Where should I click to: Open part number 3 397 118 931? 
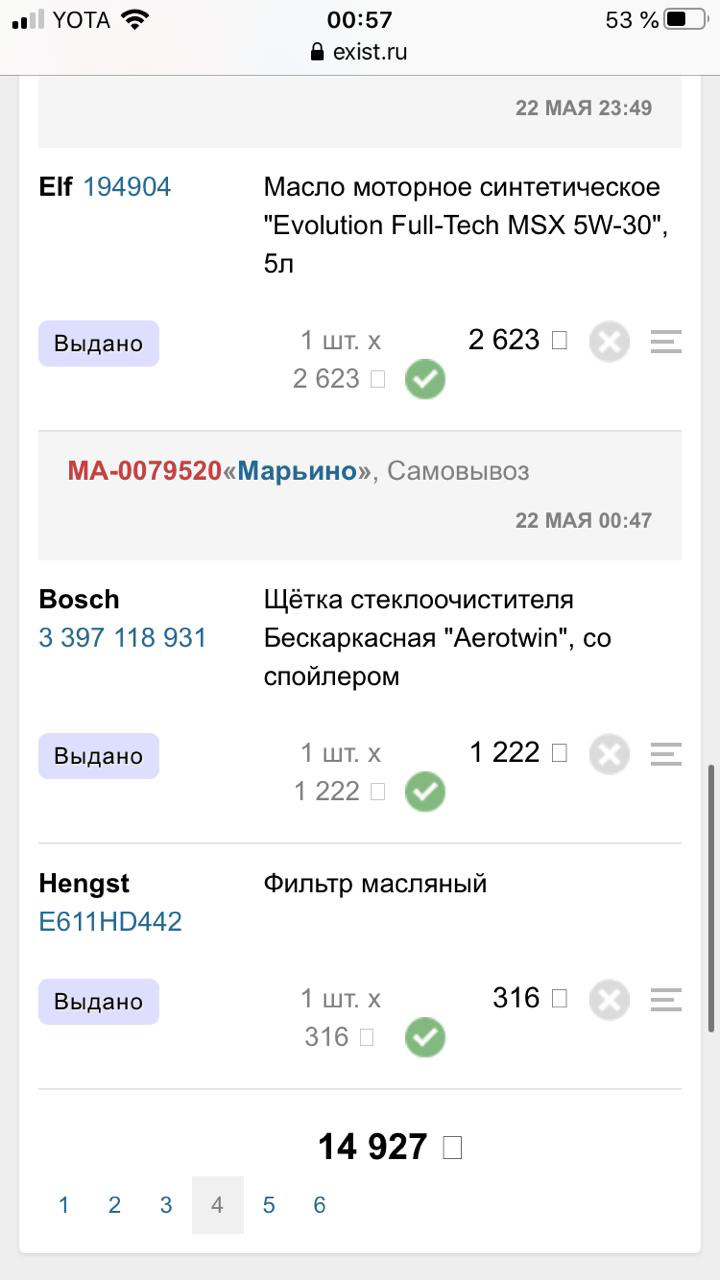point(123,638)
